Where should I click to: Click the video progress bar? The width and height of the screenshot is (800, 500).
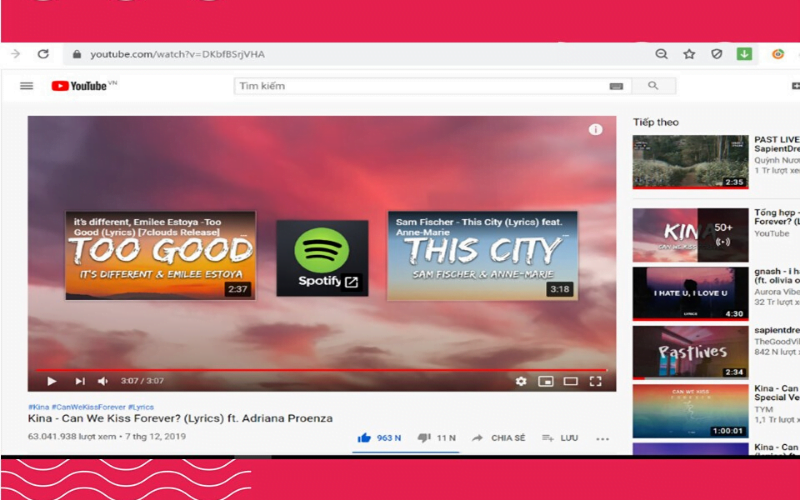(321, 369)
